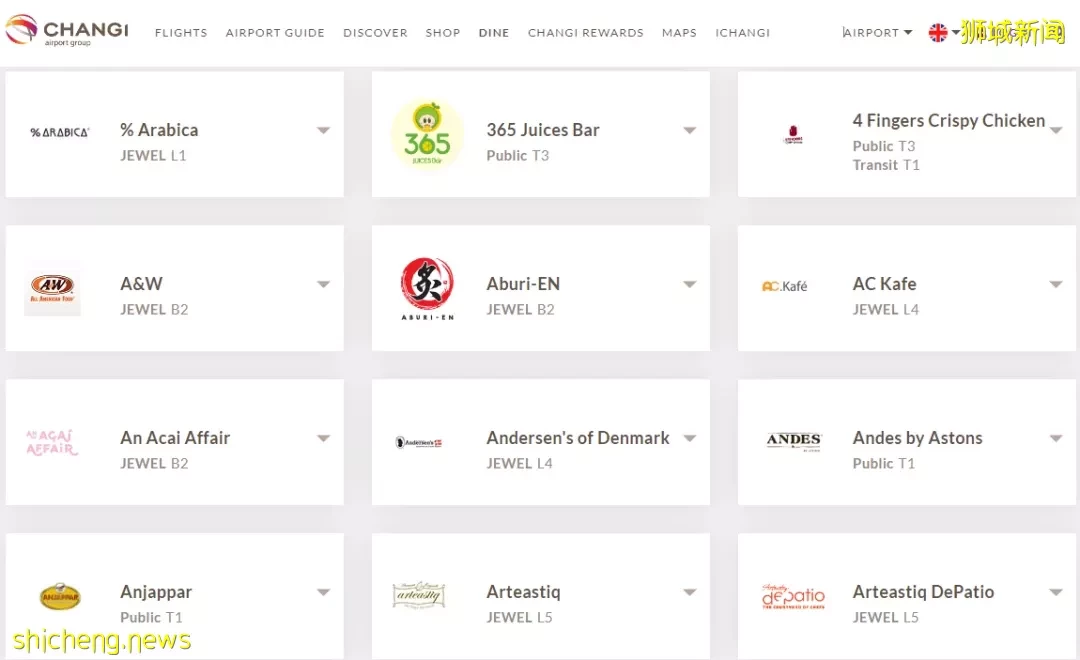Image resolution: width=1080 pixels, height=660 pixels.
Task: Open the A&W listing title
Action: (x=141, y=284)
